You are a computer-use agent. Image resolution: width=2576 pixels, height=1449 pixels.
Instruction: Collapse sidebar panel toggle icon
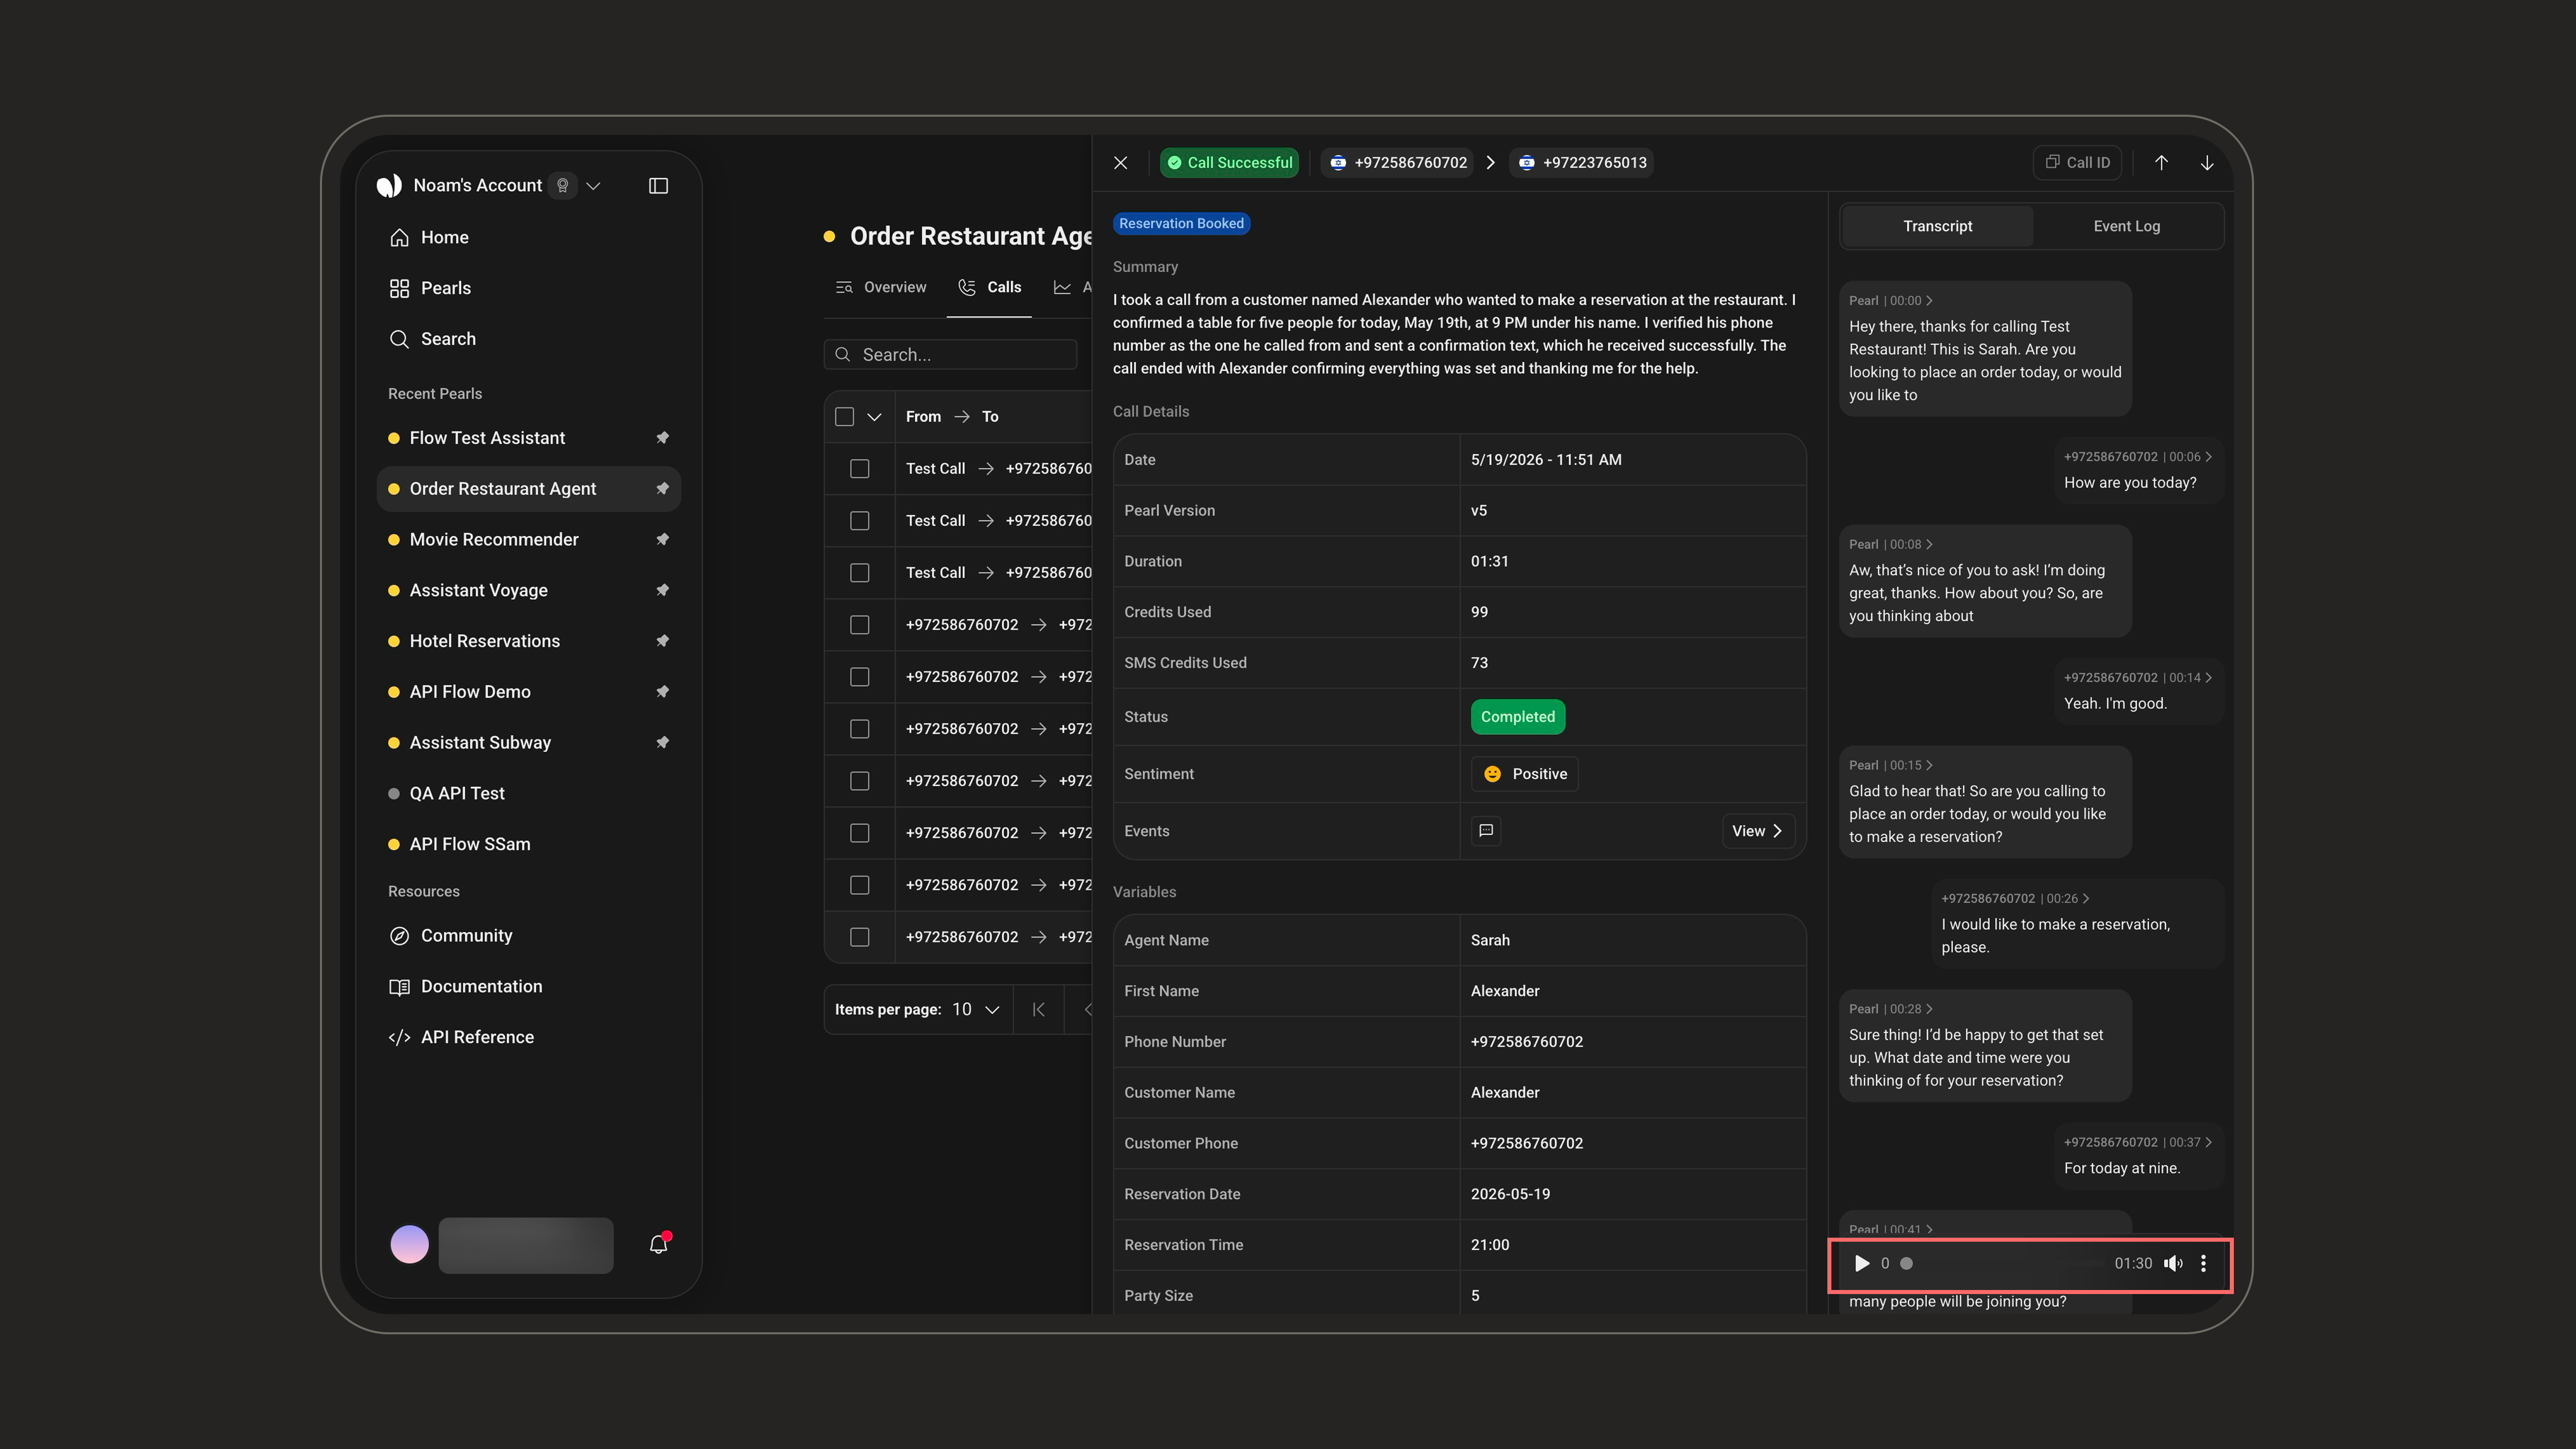click(658, 185)
